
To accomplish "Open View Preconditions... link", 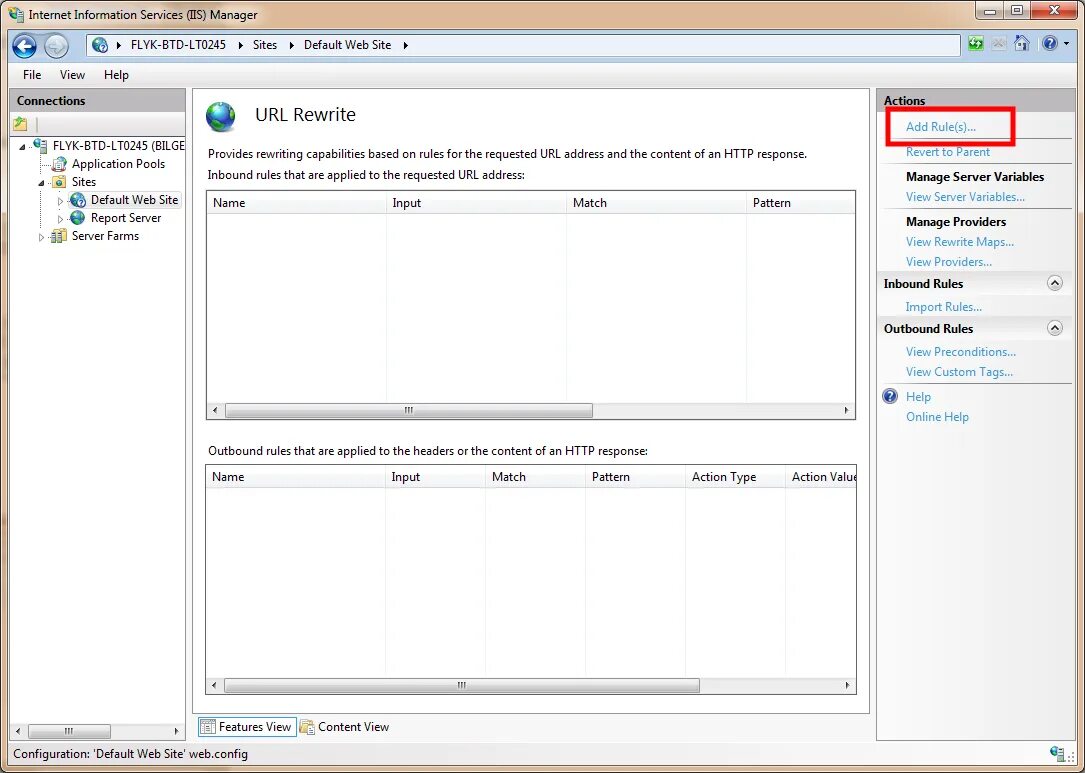I will 960,352.
